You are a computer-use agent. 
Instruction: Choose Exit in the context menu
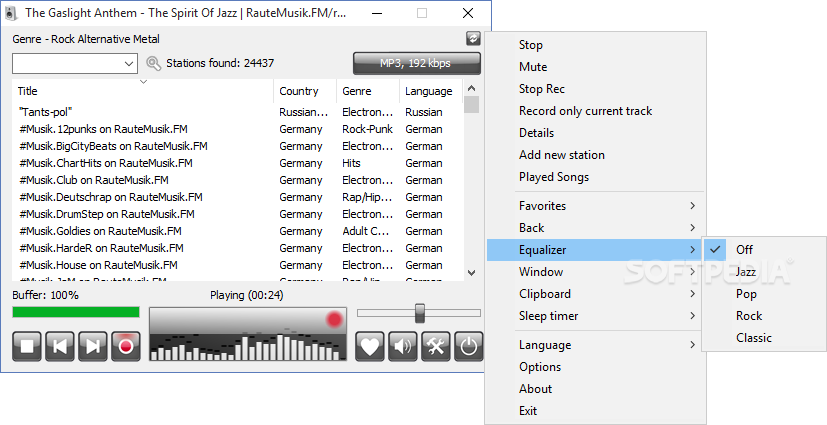(x=595, y=411)
